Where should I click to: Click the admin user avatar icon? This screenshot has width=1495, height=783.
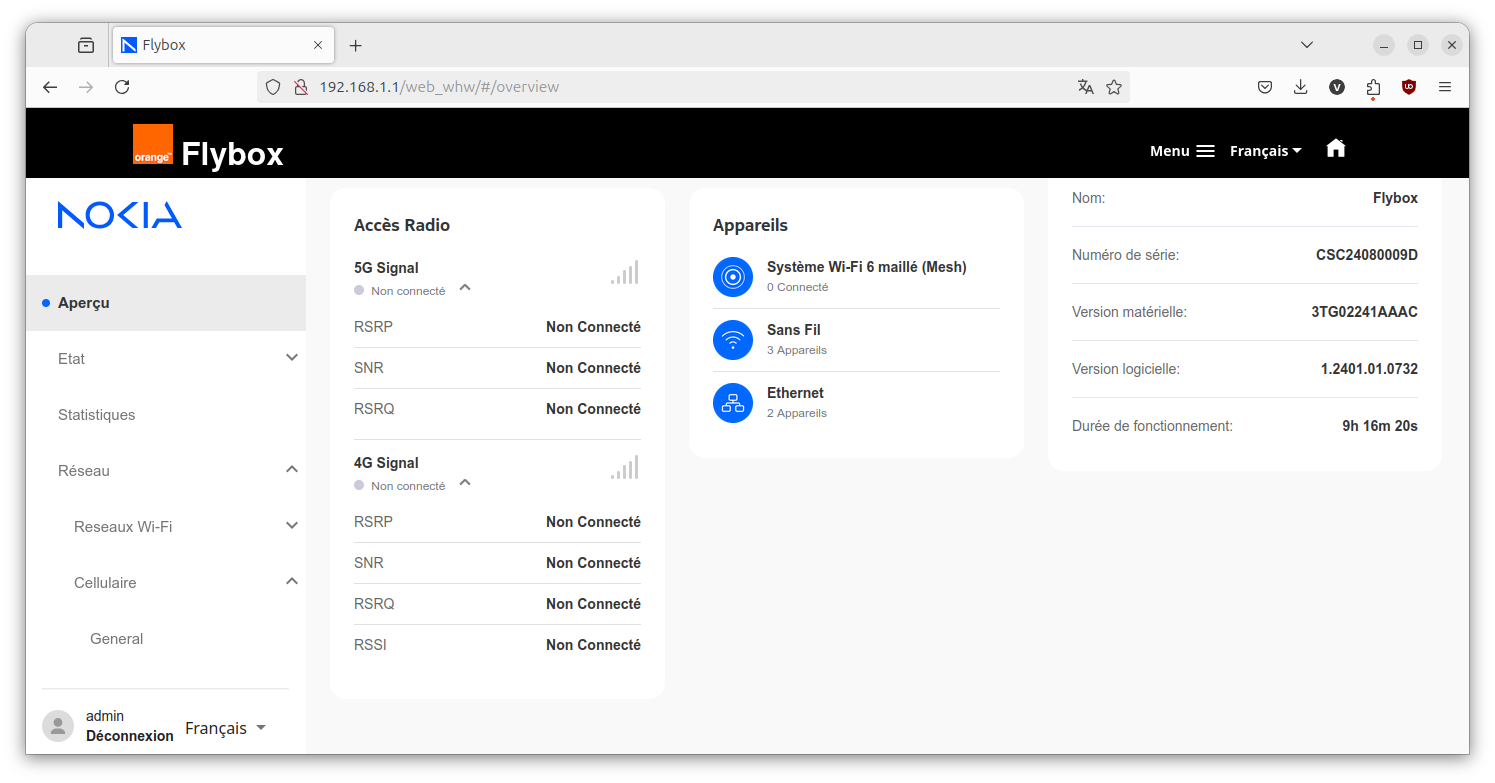[58, 726]
